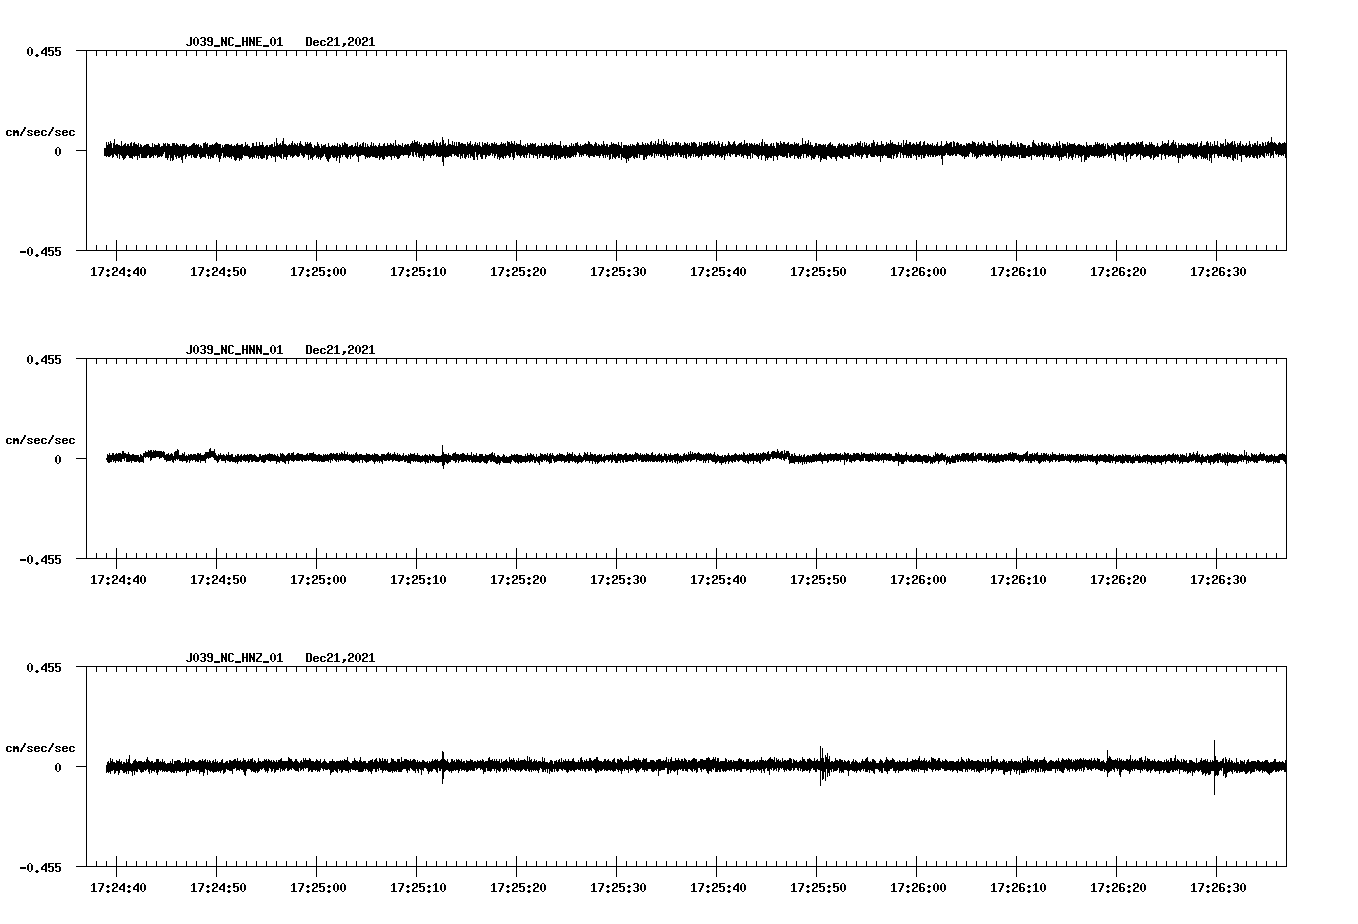Select time 17:26:00 on the HNE axis
Screen dimensions: 1358x924
918,271
